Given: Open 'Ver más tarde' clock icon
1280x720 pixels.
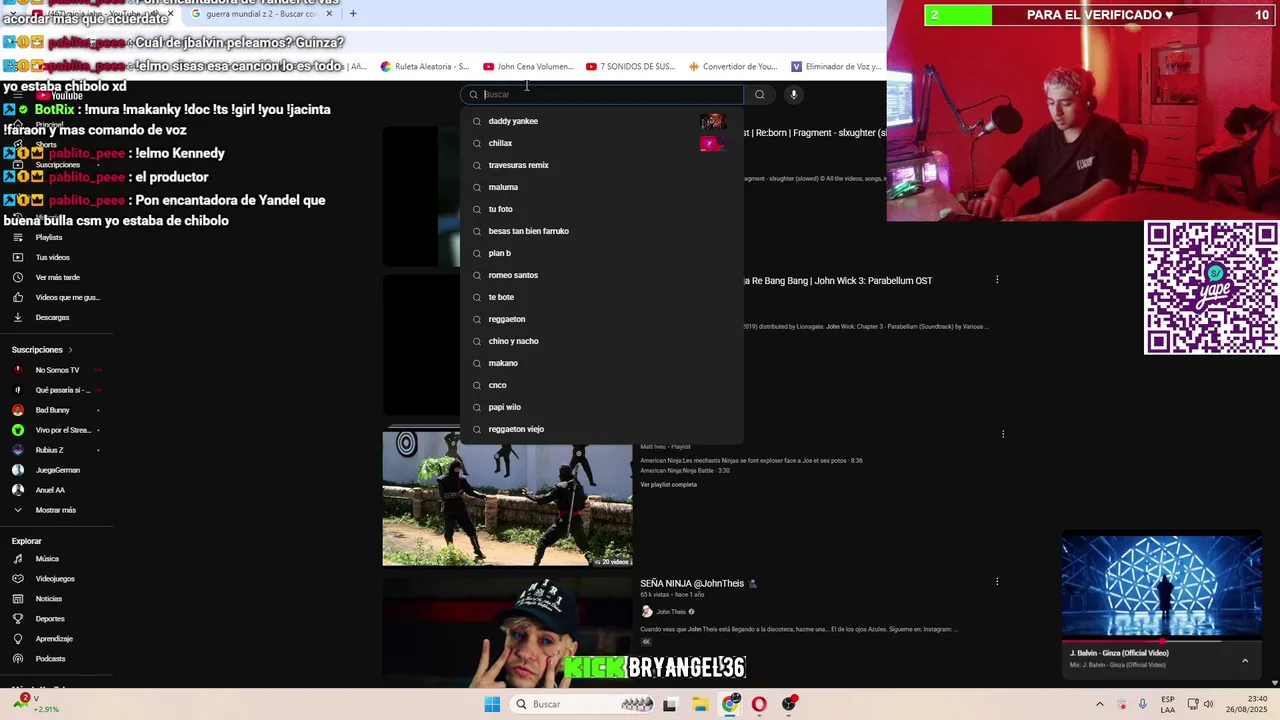Looking at the screenshot, I should (x=17, y=277).
